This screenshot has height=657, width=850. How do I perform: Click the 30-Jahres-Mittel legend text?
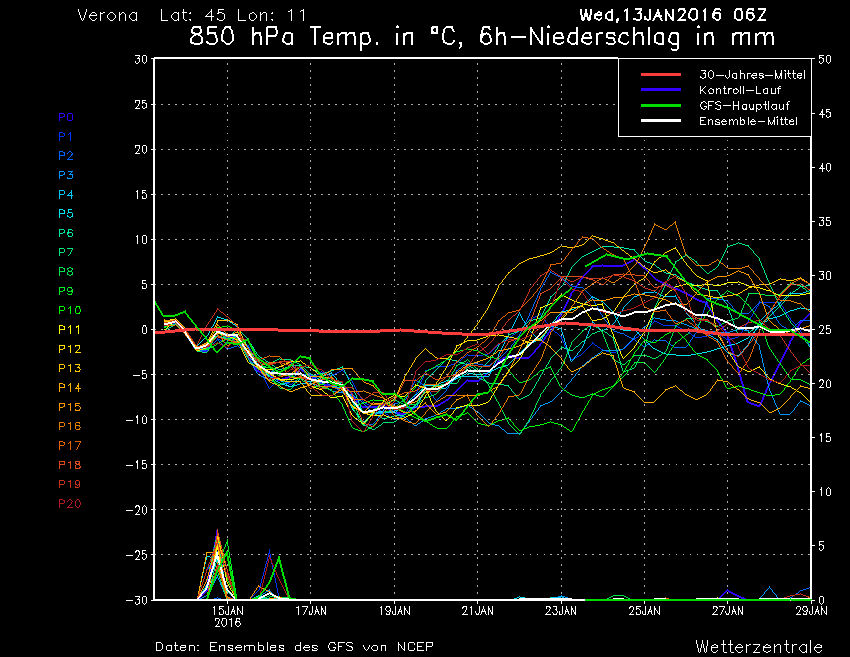point(752,75)
